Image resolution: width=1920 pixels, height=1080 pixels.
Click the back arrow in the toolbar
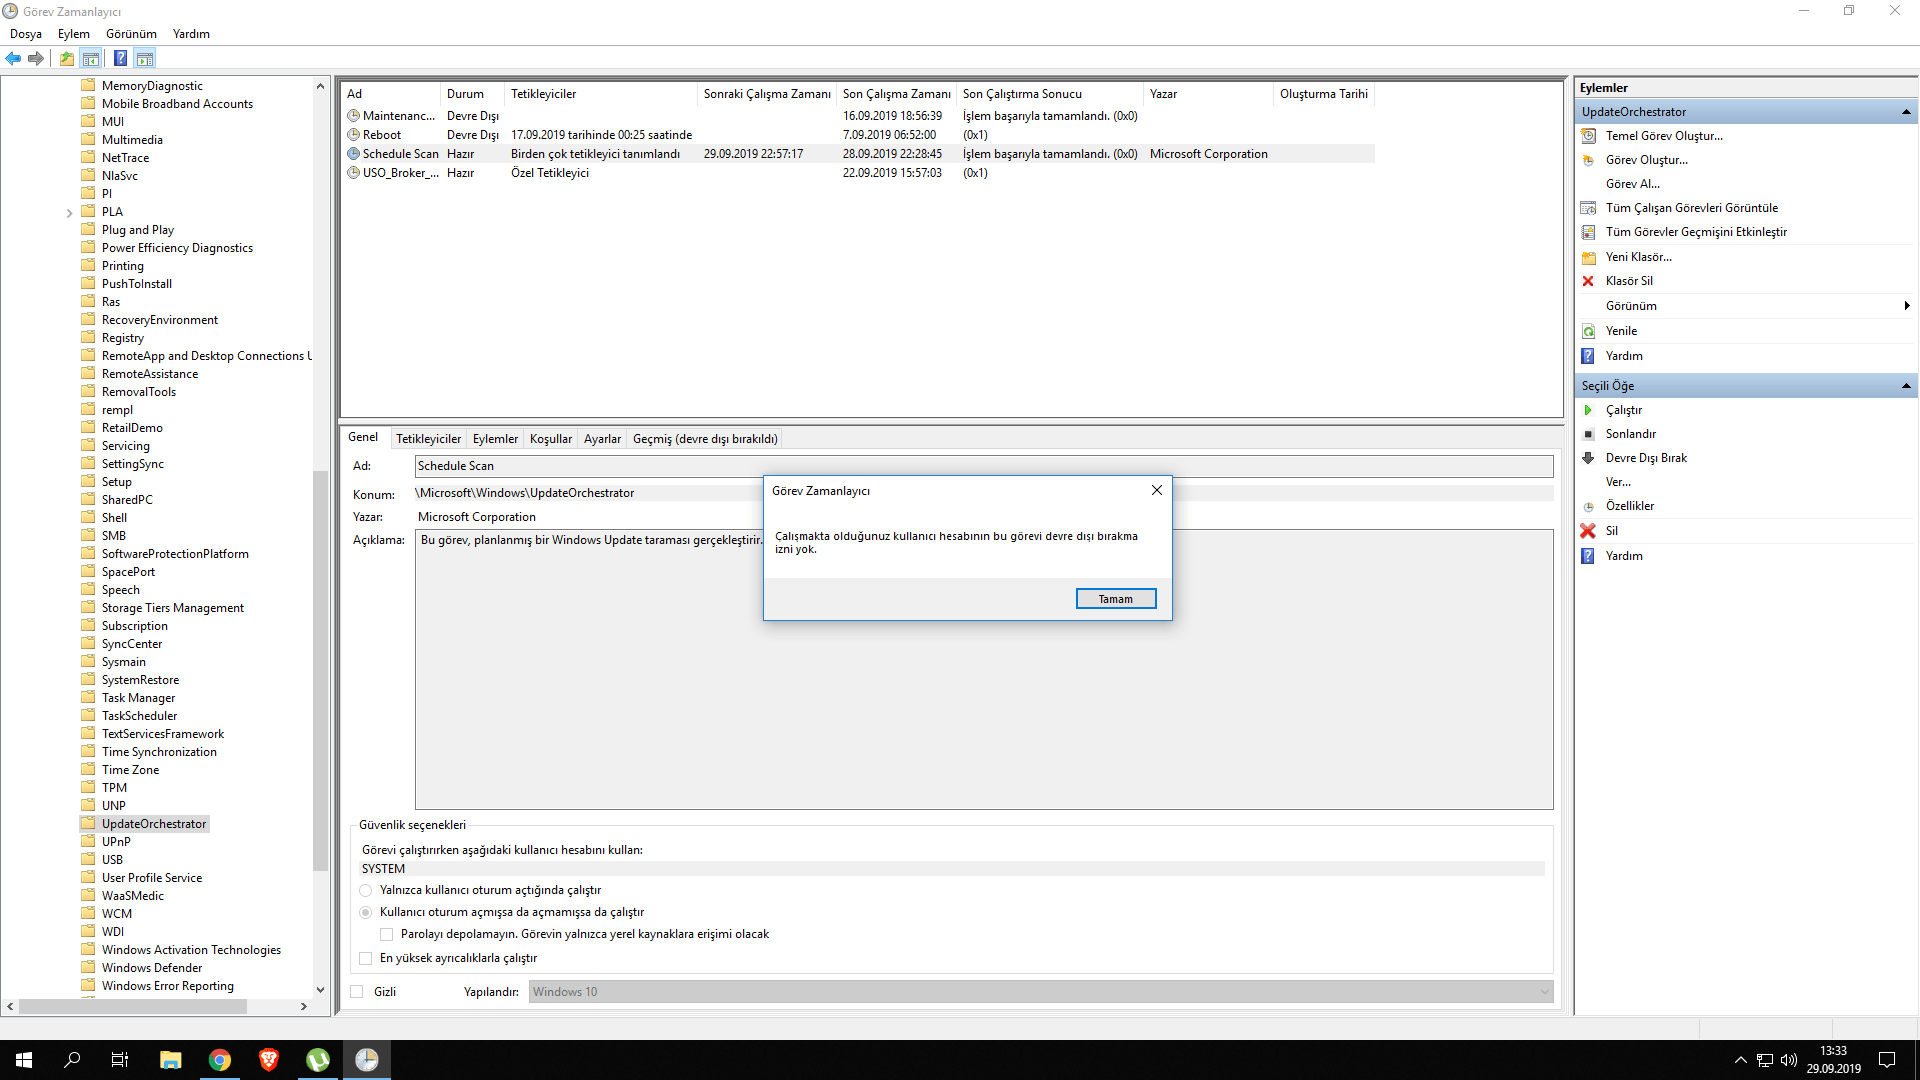coord(14,58)
